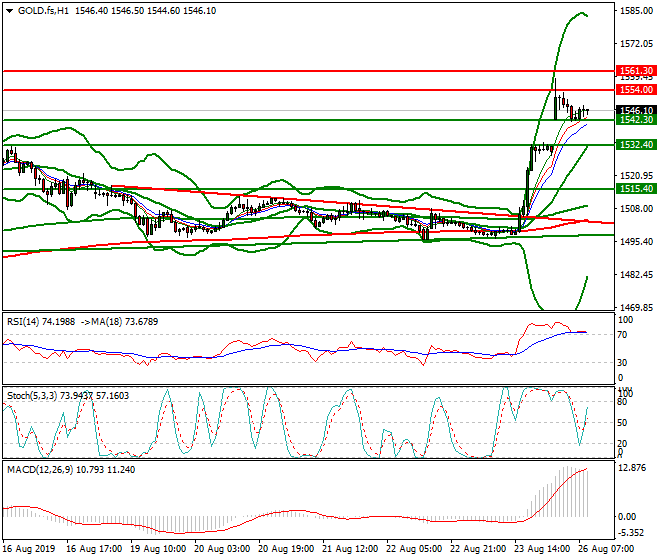
Task: Click the 20 Aug 19:00 time axis label
Action: tap(286, 549)
